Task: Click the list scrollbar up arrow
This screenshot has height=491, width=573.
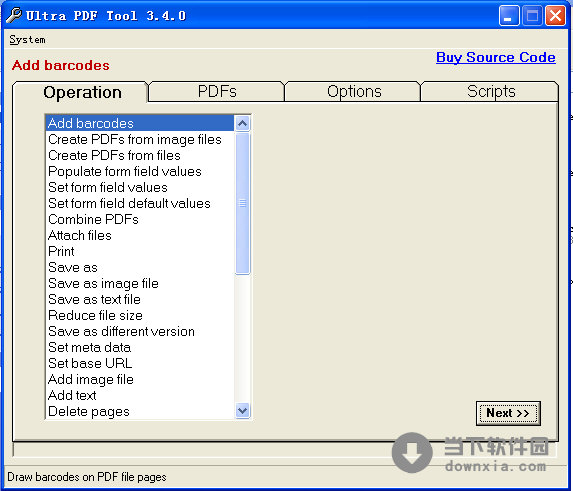Action: point(242,123)
